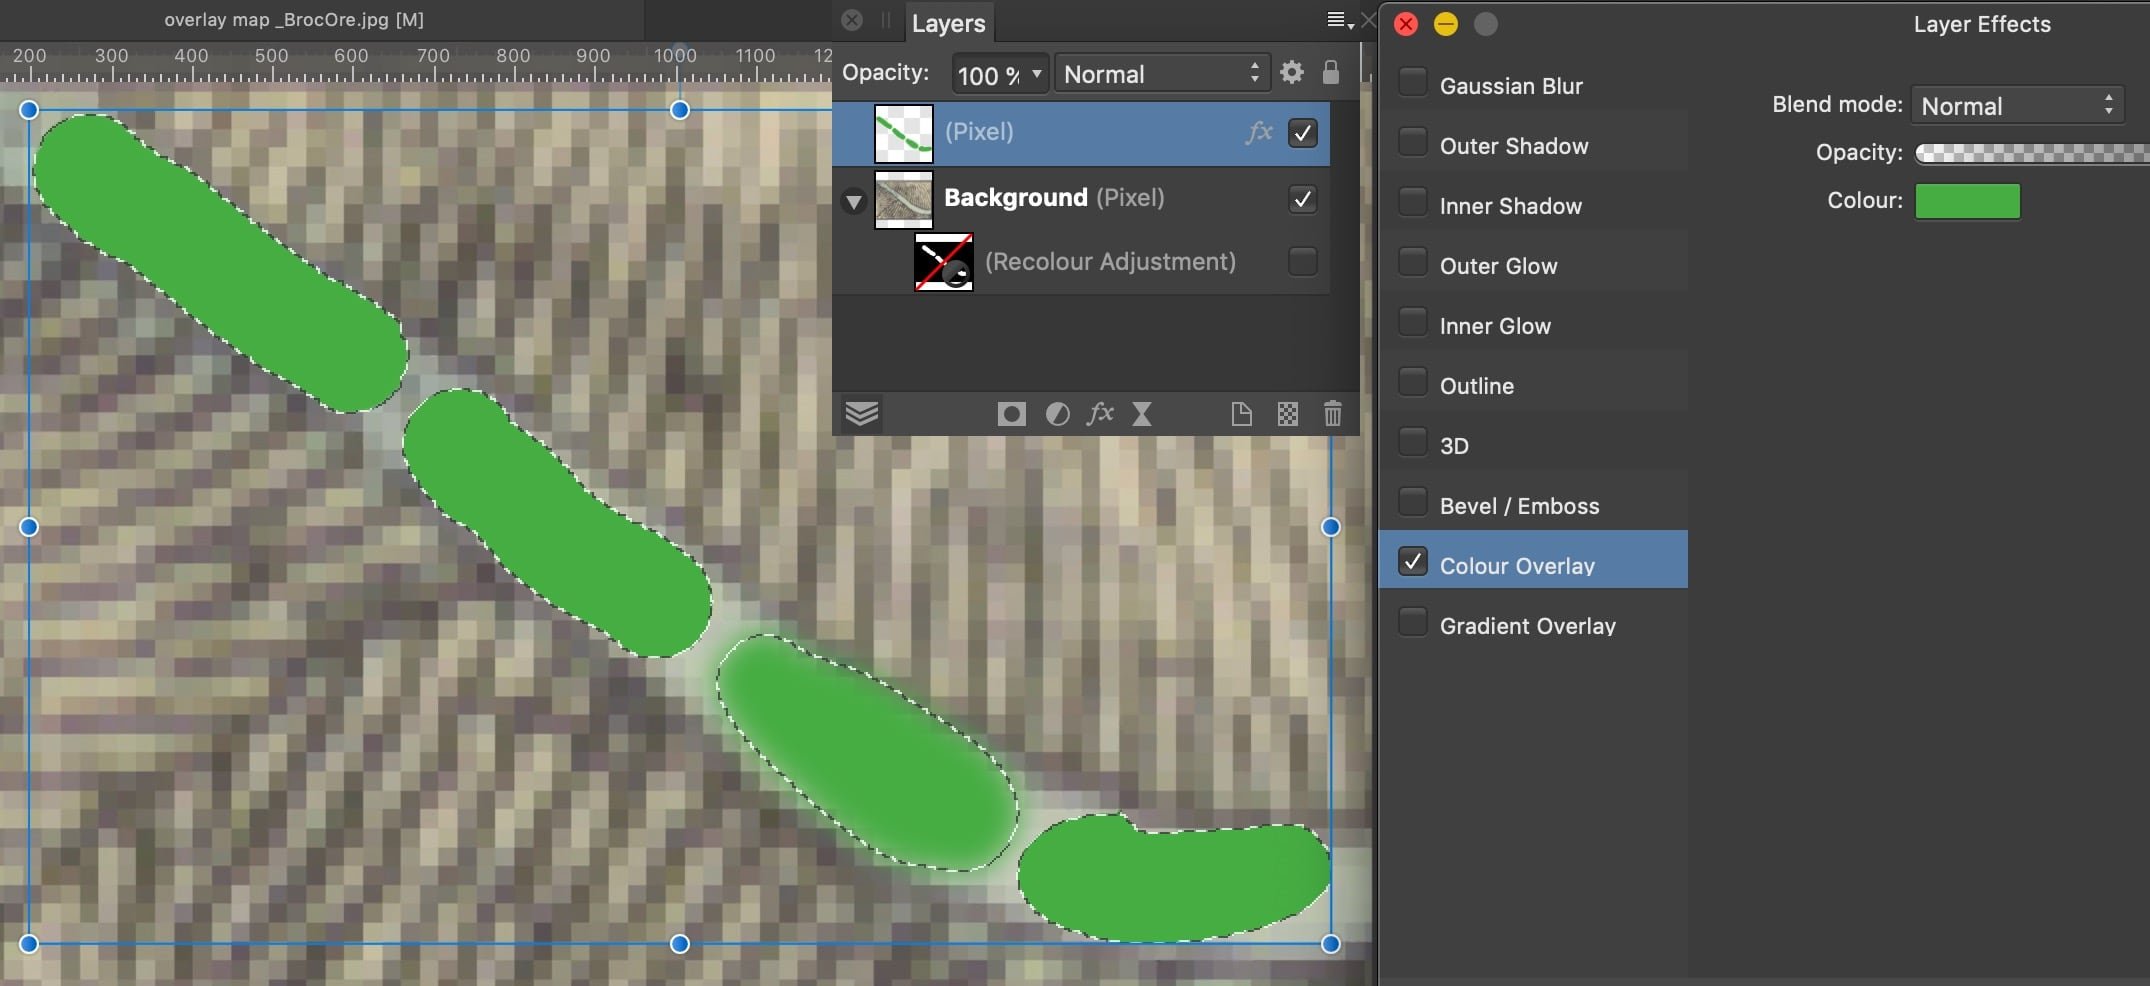Image resolution: width=2150 pixels, height=986 pixels.
Task: Select the Adjustment Layer icon
Action: pos(1057,413)
